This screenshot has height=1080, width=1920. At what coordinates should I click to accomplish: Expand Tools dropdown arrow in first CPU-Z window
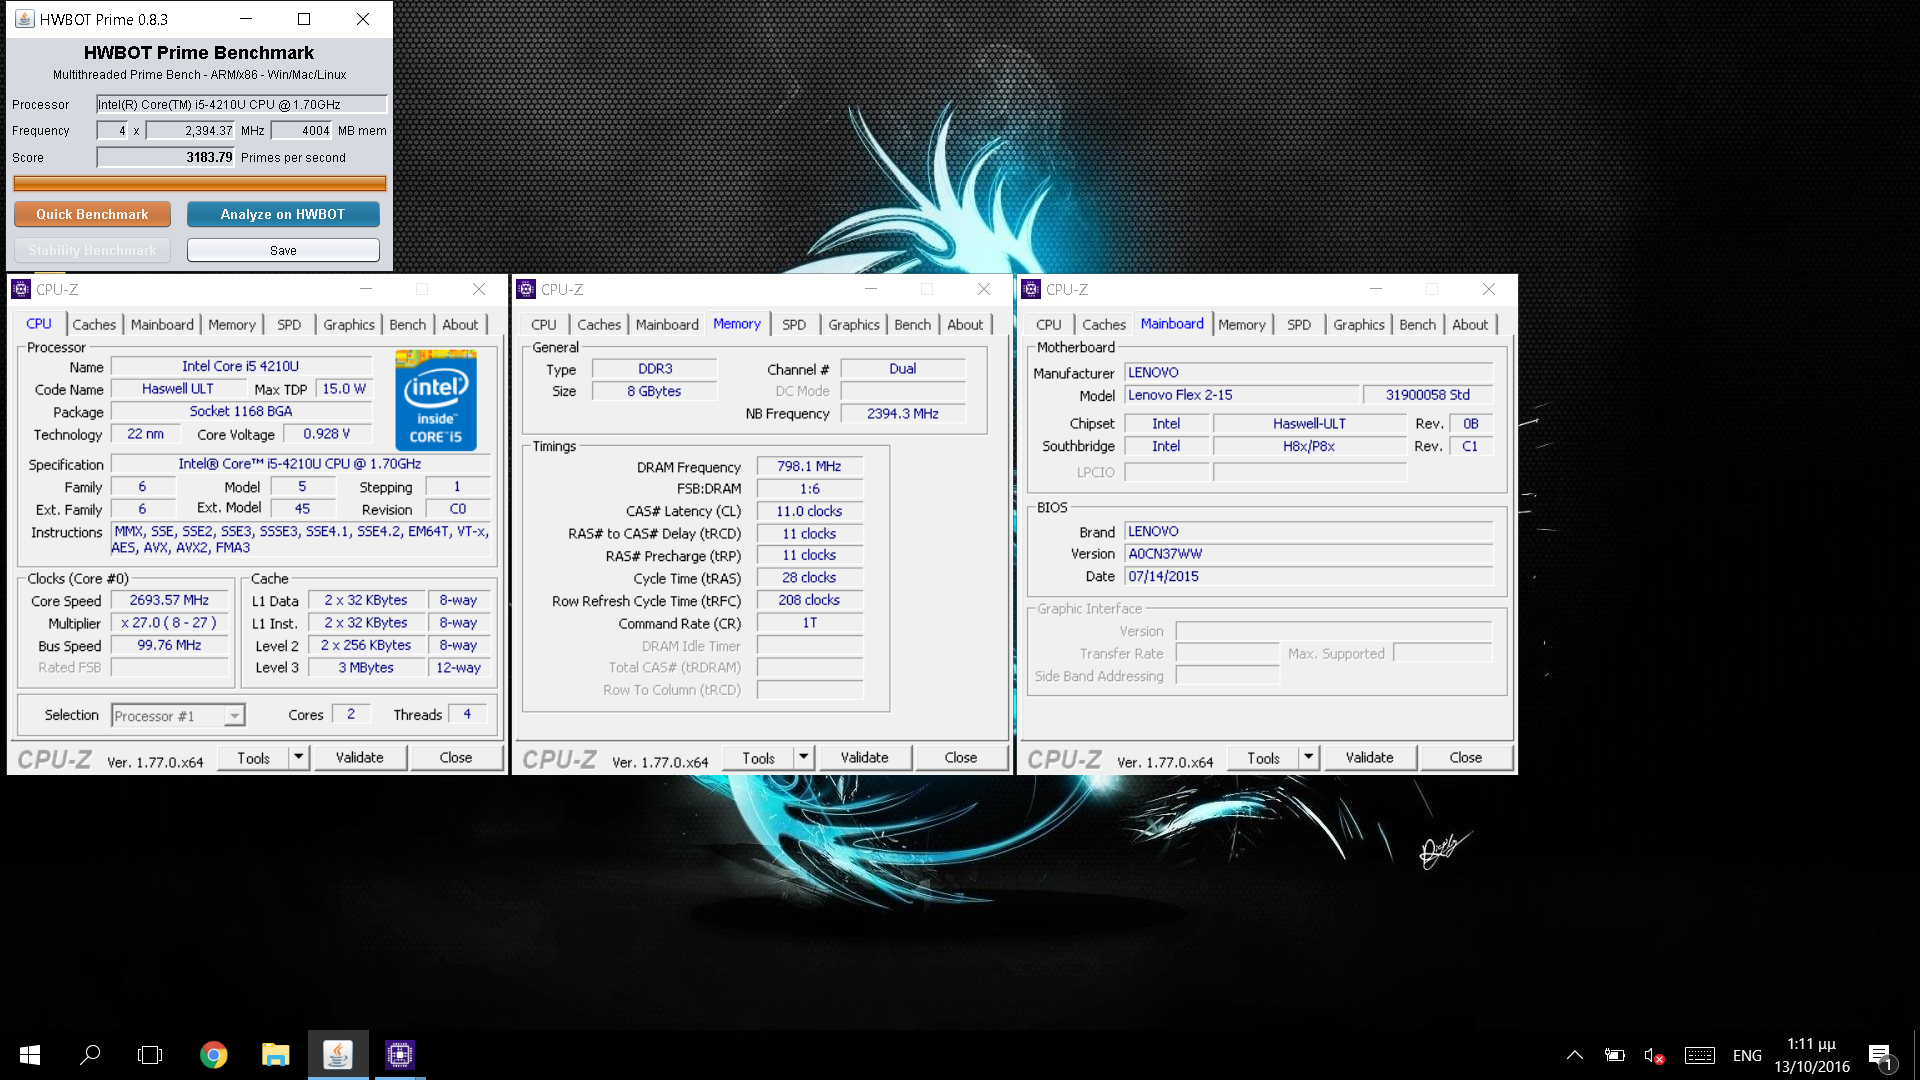point(298,758)
